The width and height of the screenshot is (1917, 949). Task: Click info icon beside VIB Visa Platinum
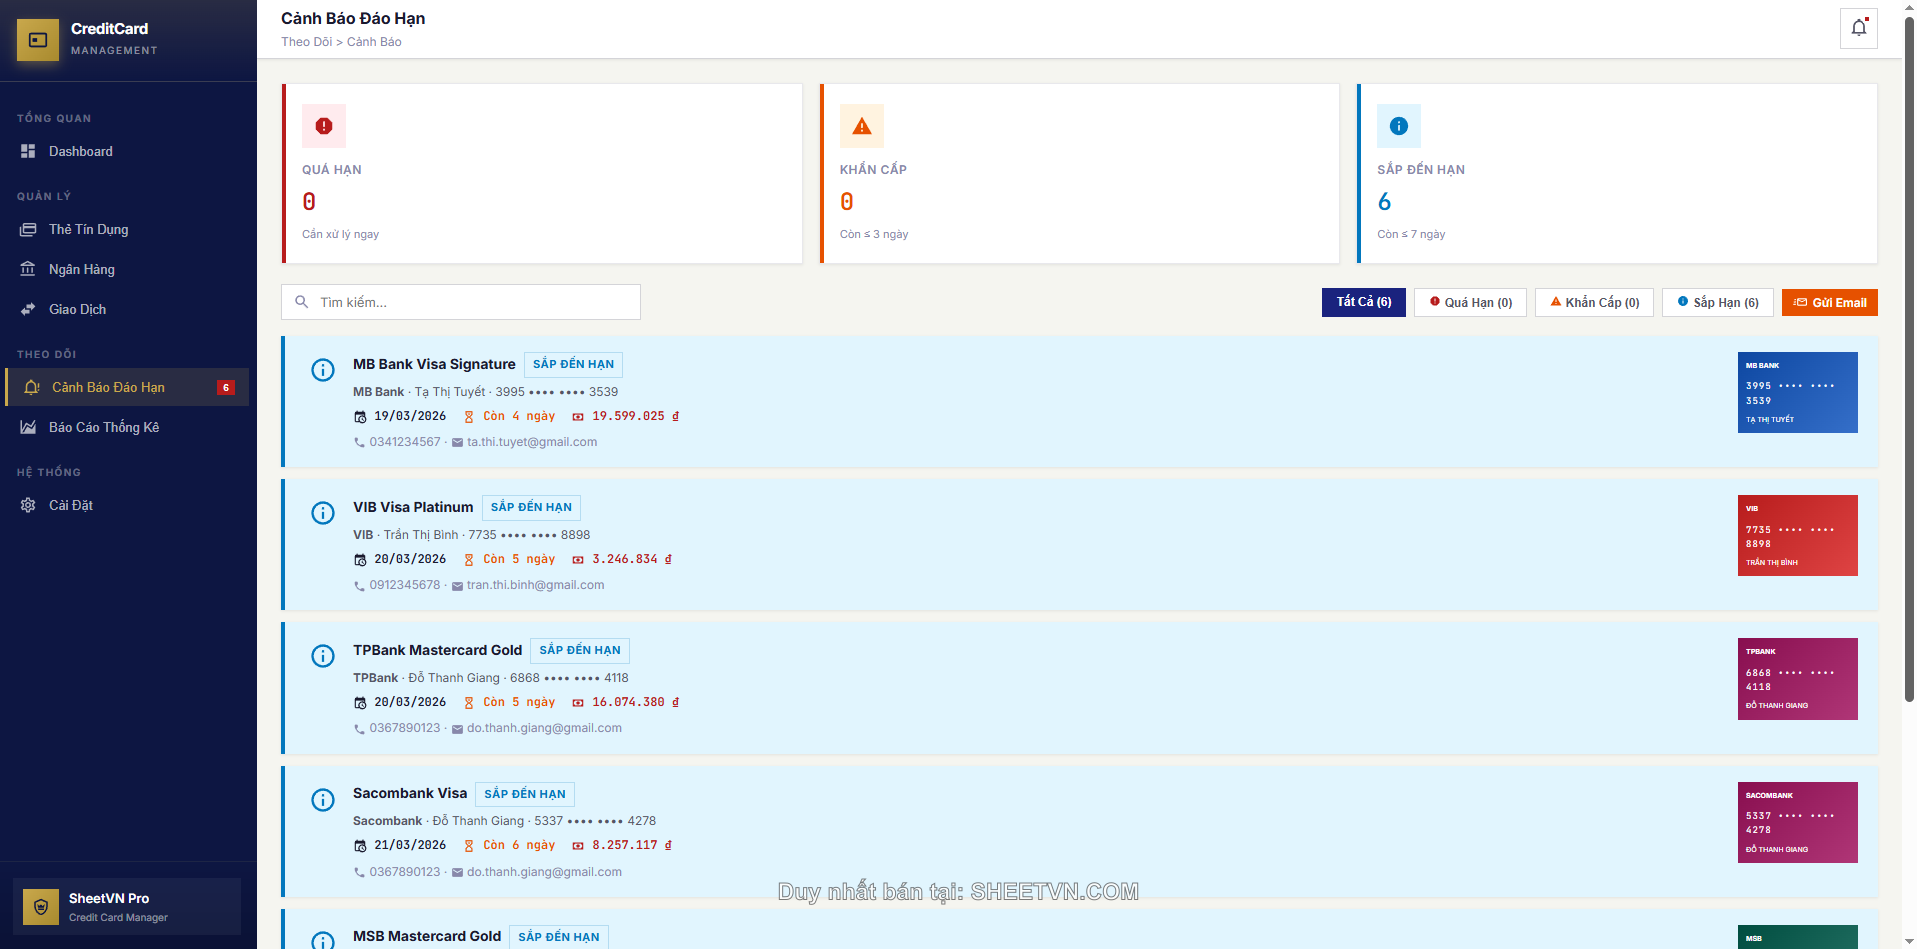323,513
